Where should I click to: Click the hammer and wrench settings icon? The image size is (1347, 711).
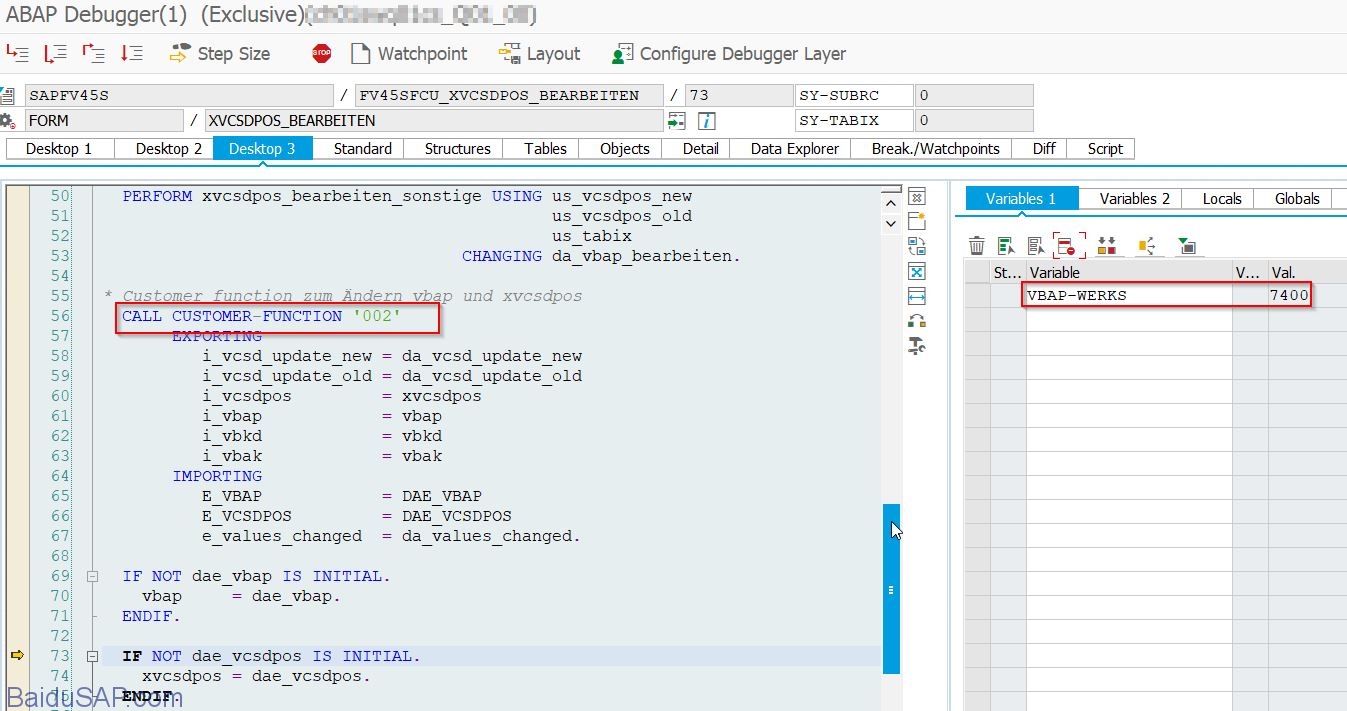[x=916, y=346]
